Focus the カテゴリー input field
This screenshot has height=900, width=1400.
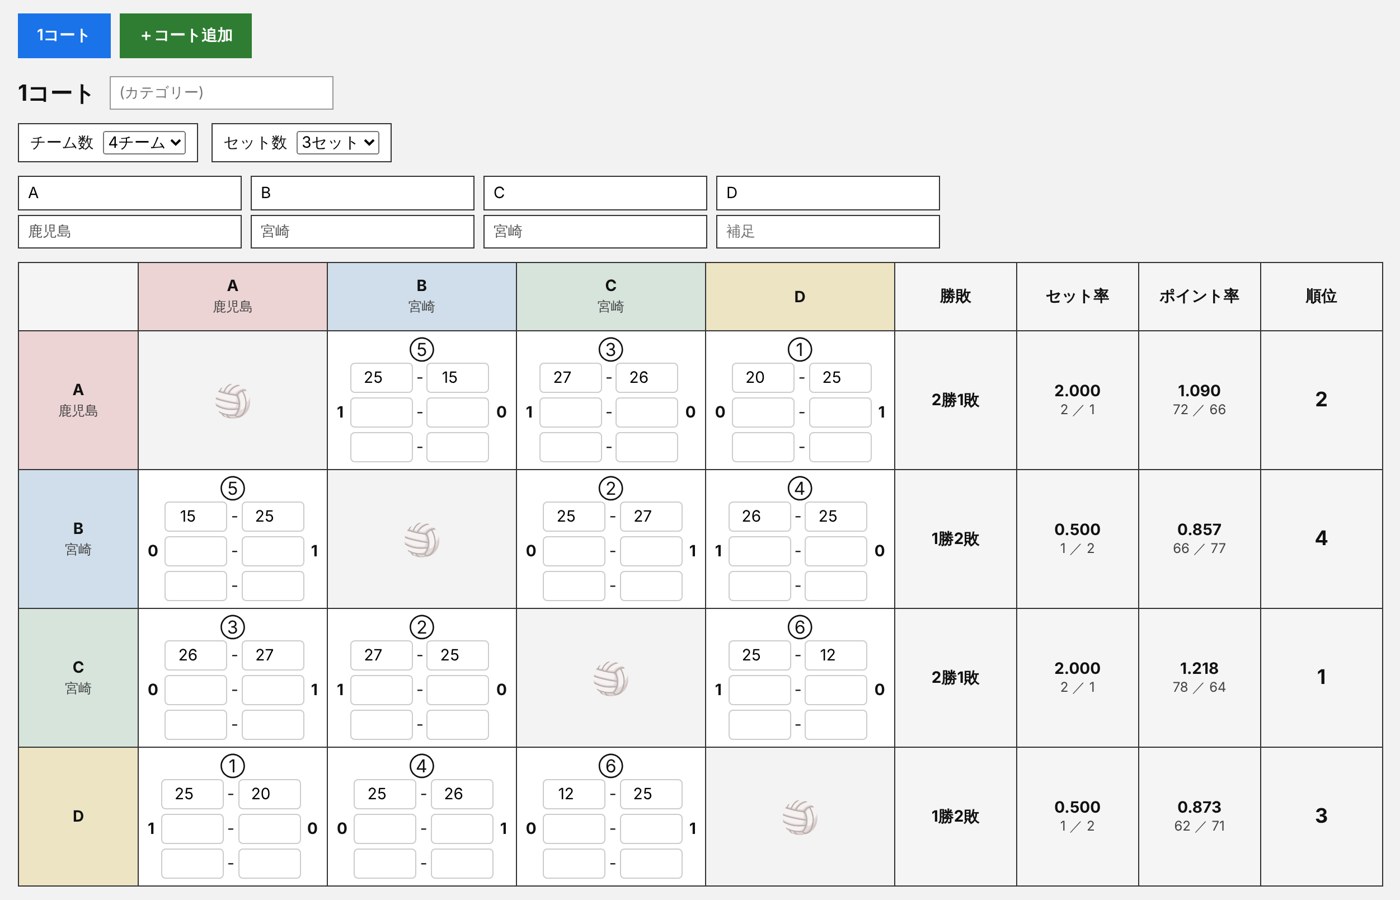point(221,93)
